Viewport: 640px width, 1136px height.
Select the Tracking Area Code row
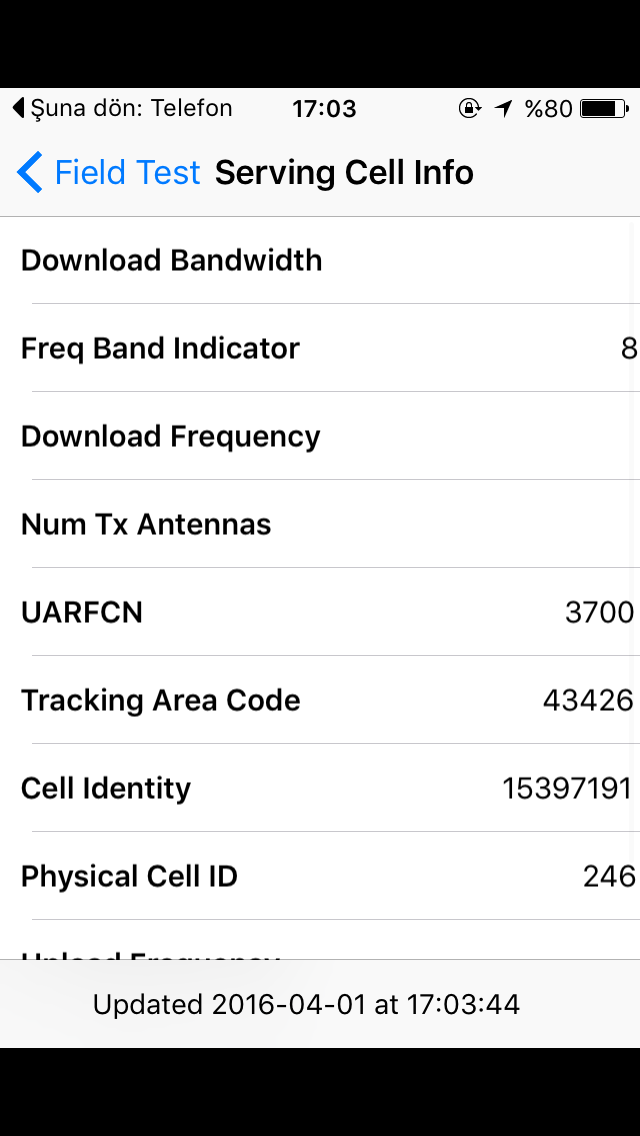tap(320, 700)
